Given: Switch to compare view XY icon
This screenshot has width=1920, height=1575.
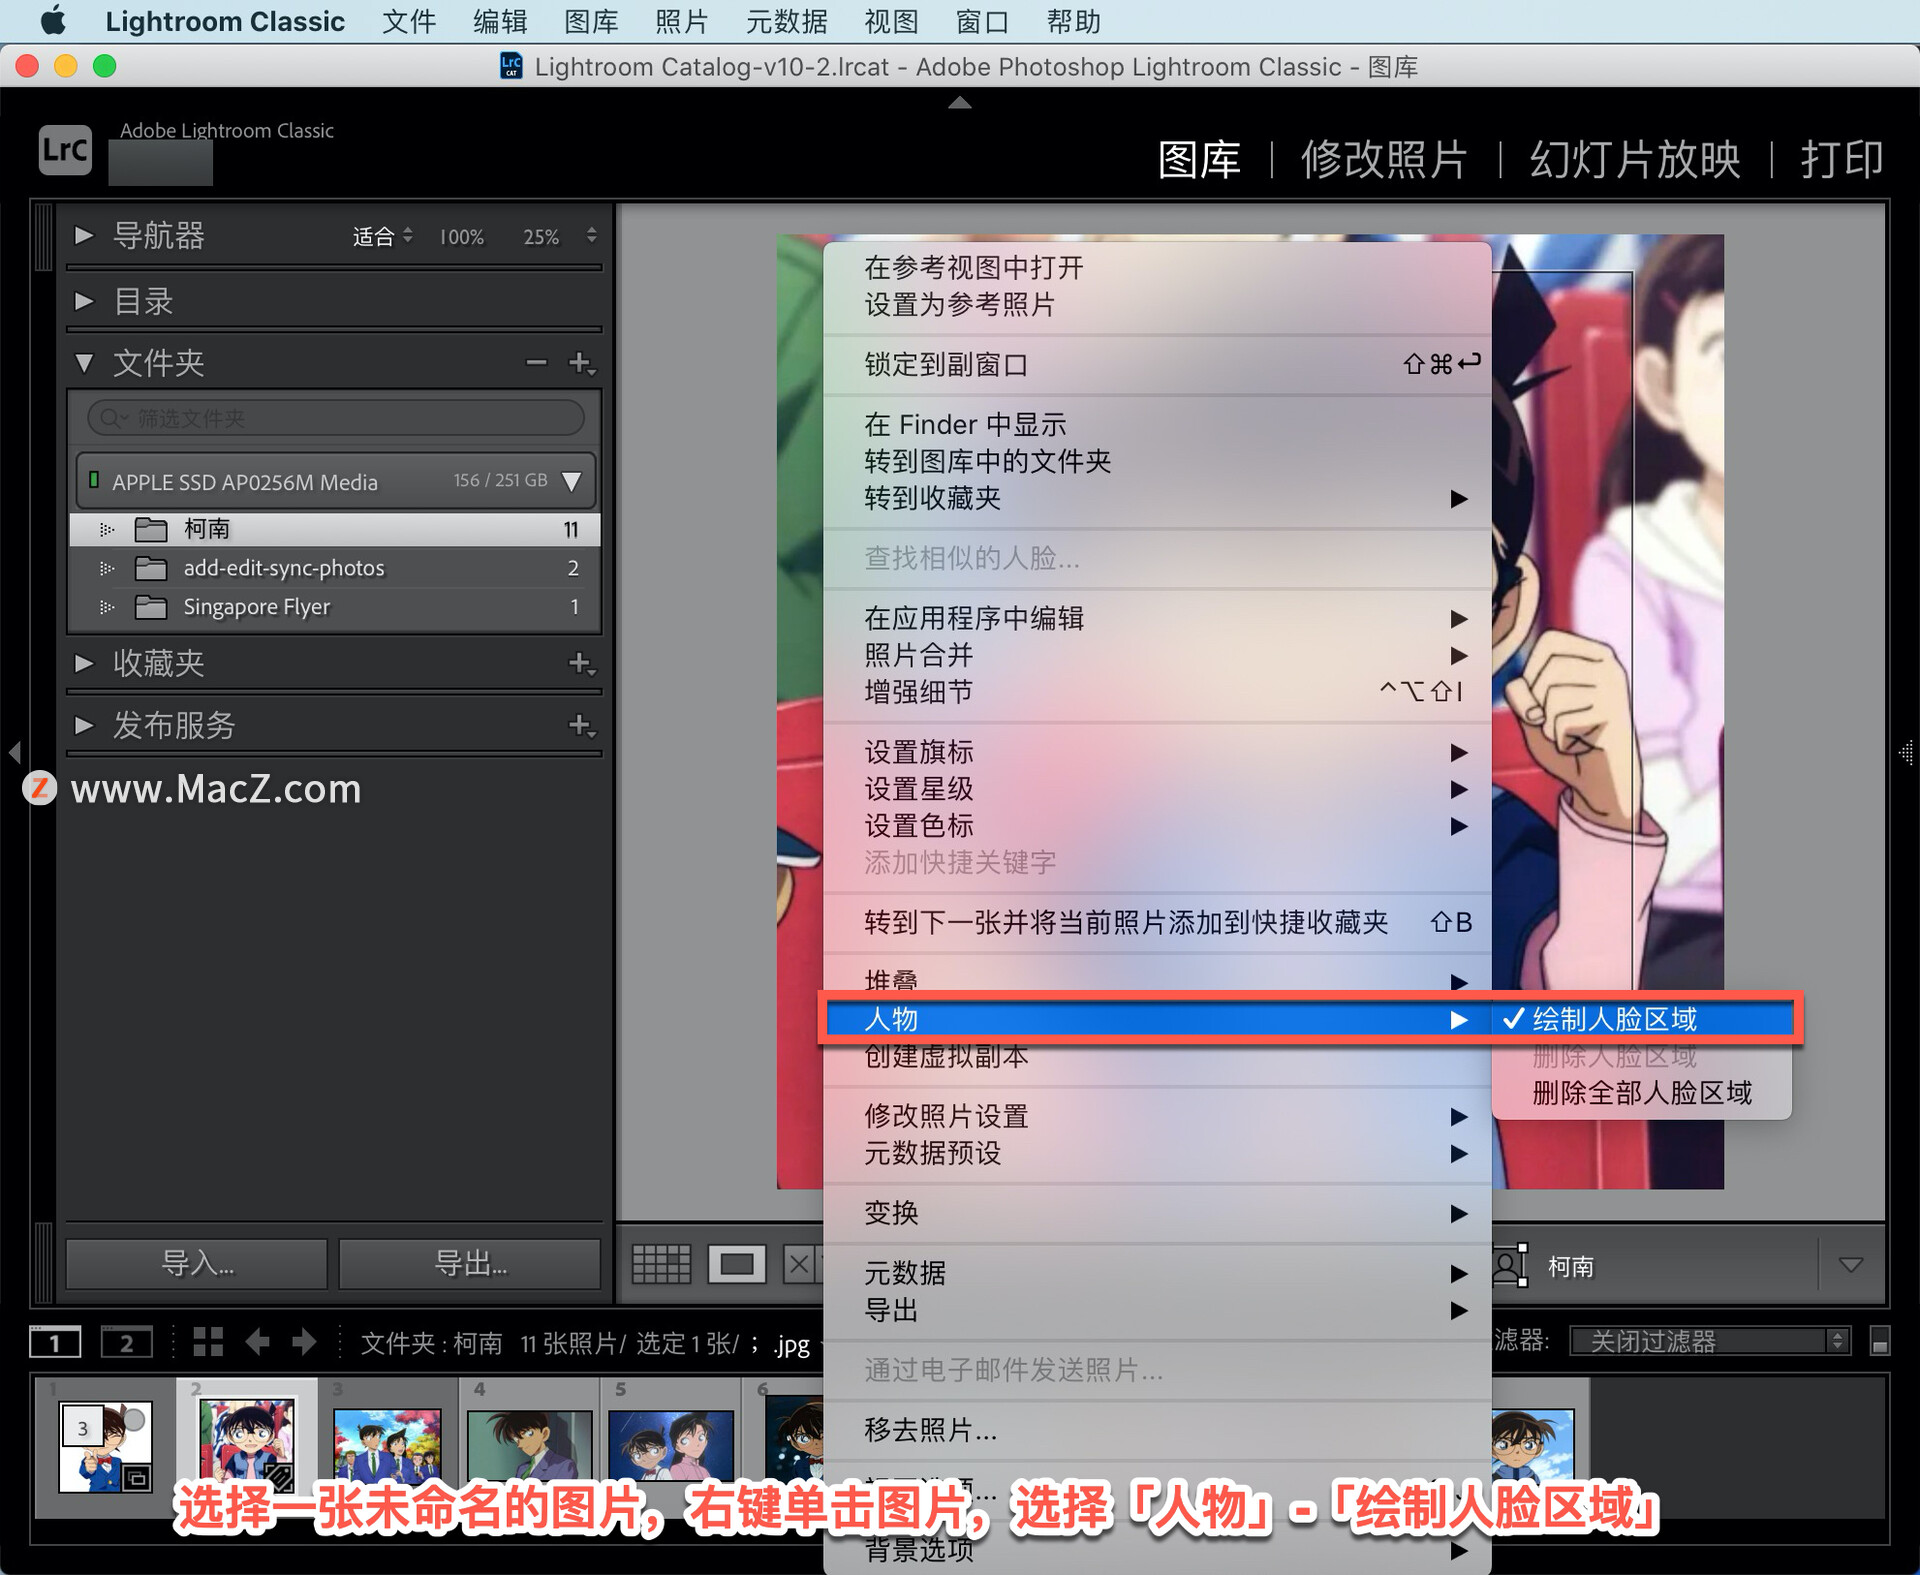Looking at the screenshot, I should click(801, 1264).
